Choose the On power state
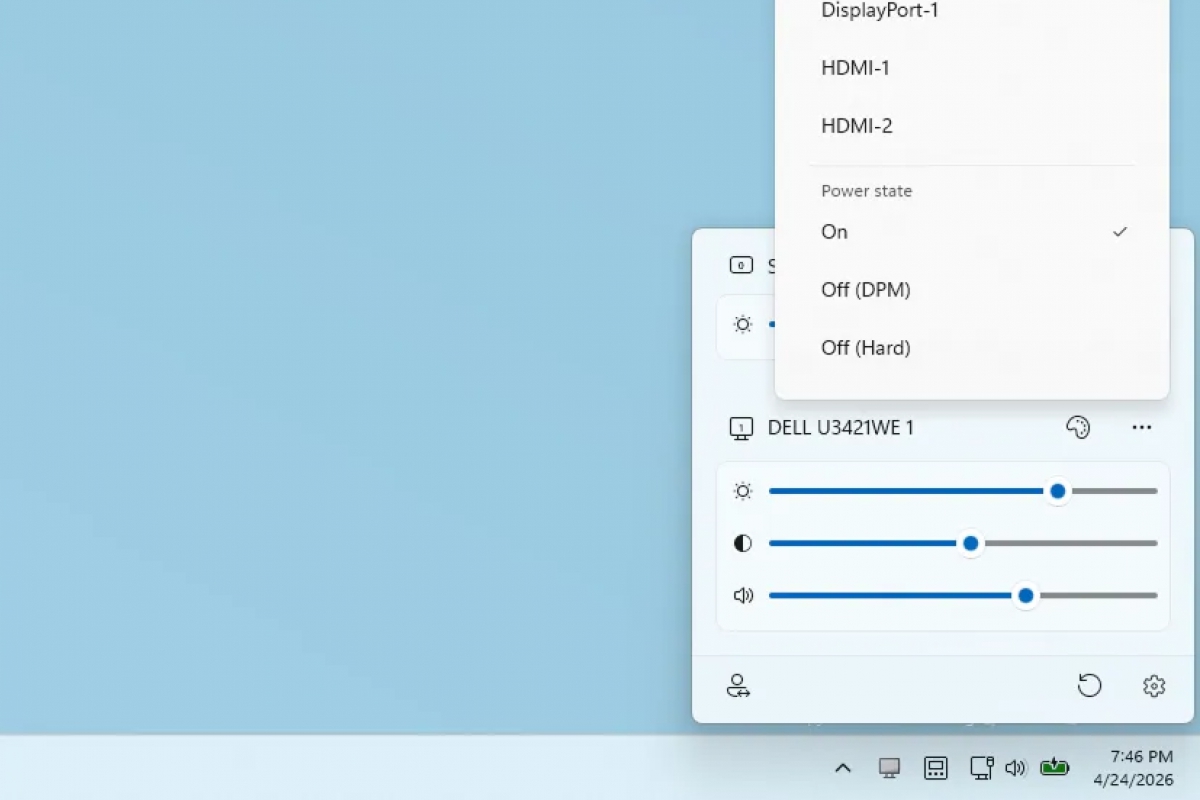 click(x=972, y=232)
